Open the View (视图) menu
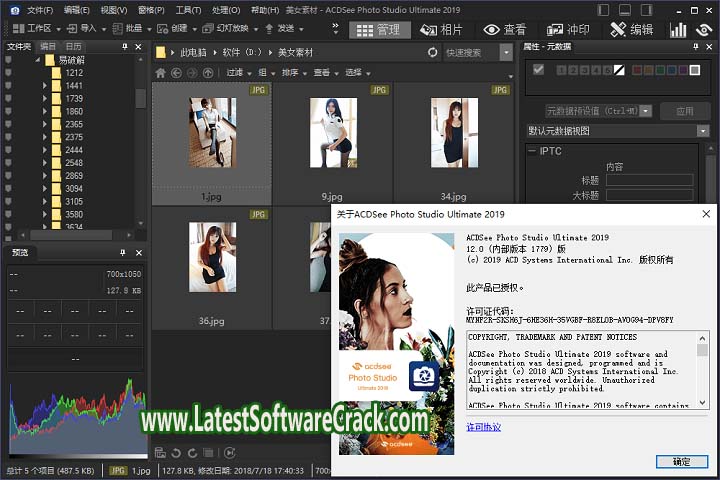The width and height of the screenshot is (720, 480). 114,10
